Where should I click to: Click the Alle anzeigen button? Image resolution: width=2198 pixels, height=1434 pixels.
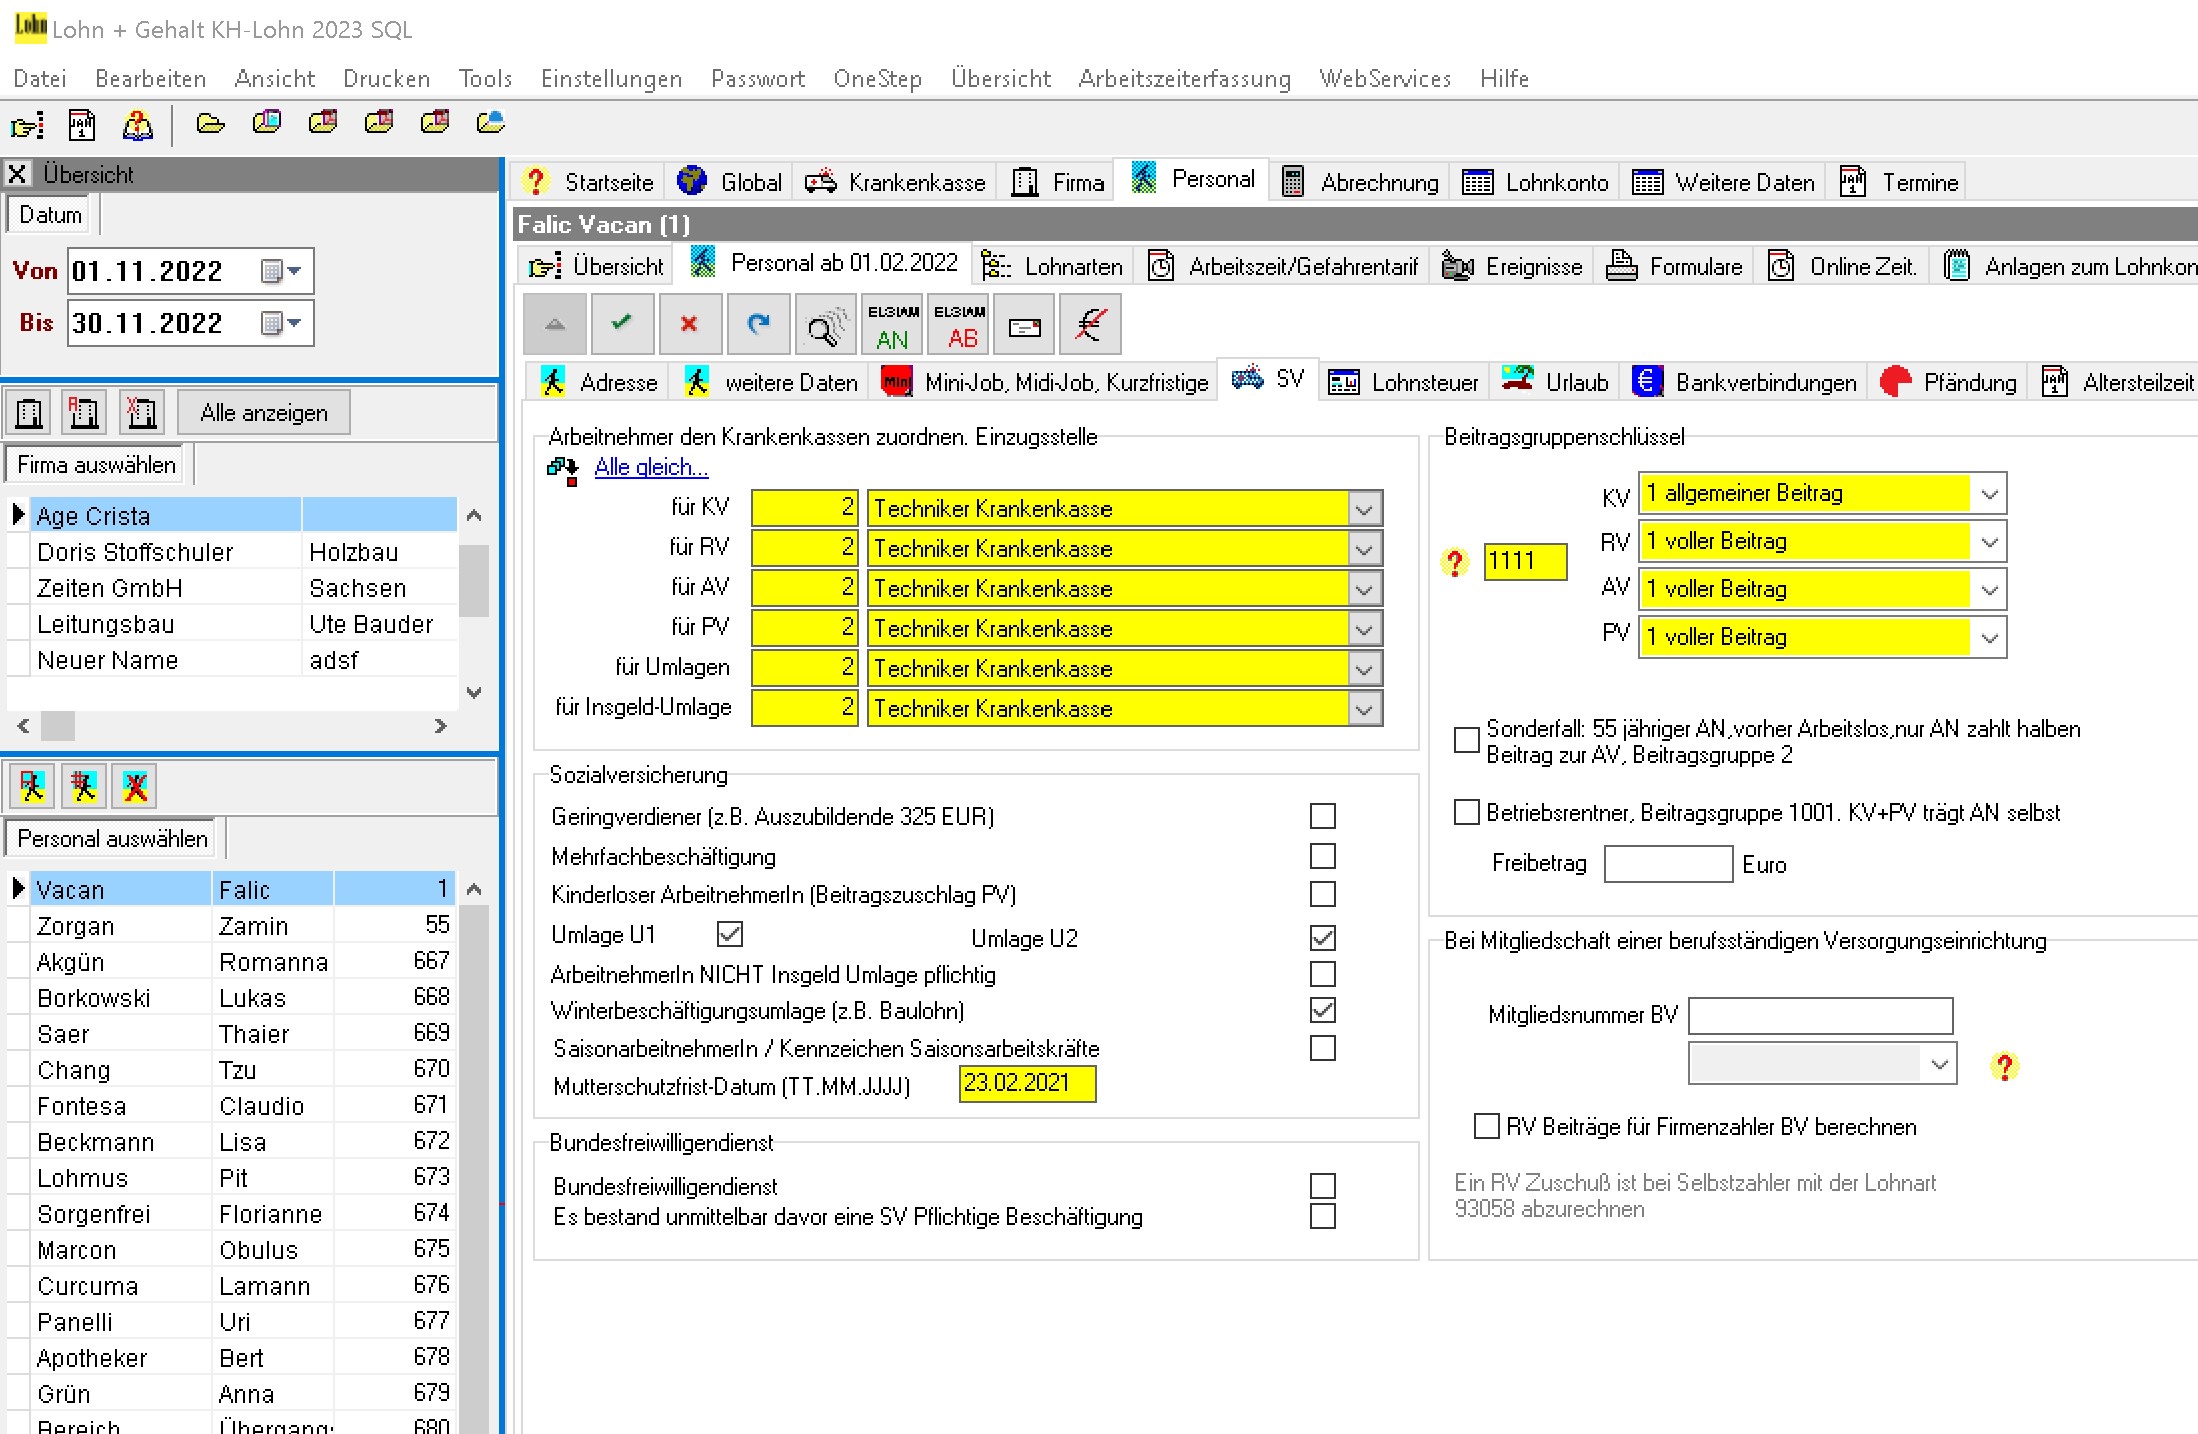click(x=264, y=413)
